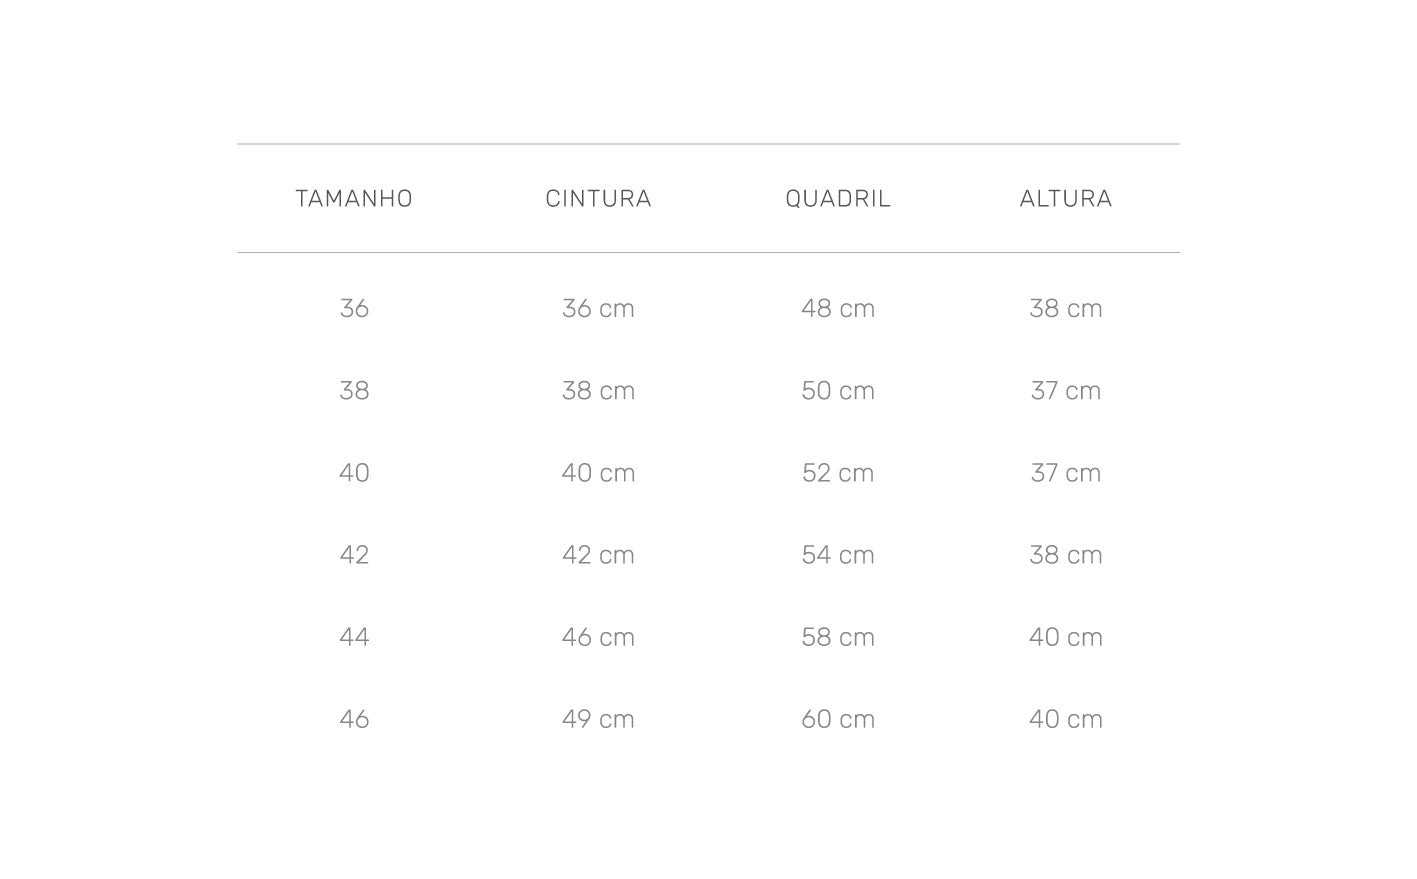
Task: Select size 42 in the TAMANHO column
Action: pyautogui.click(x=354, y=554)
